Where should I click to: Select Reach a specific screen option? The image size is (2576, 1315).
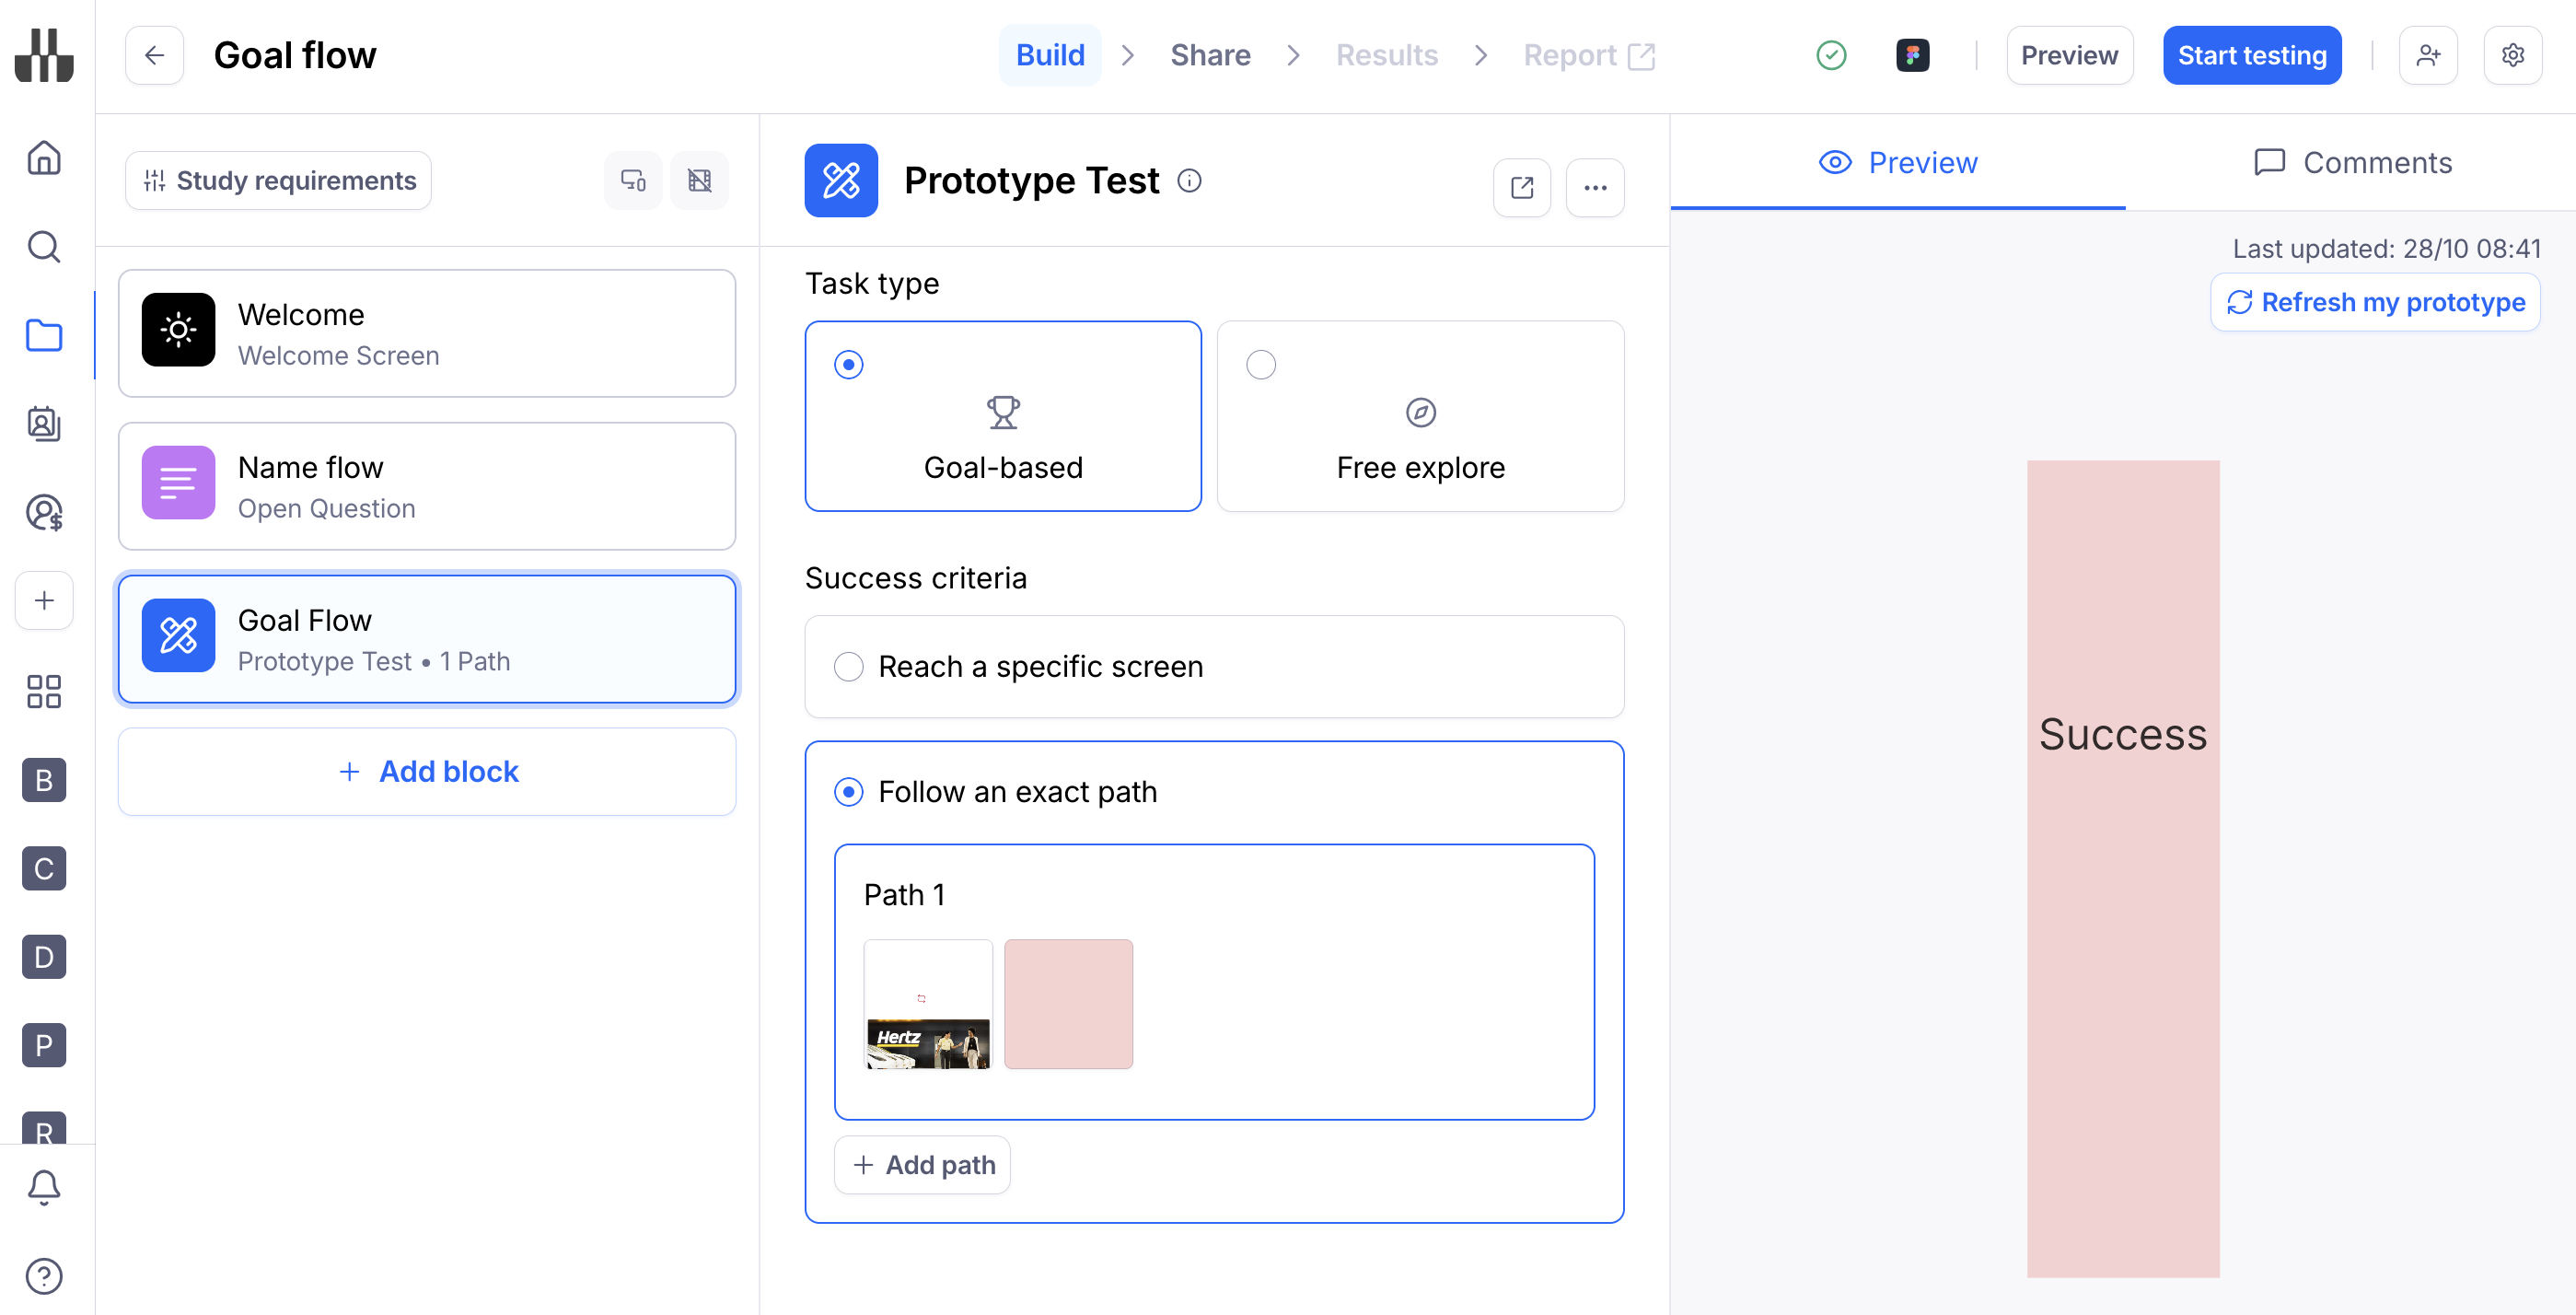click(x=849, y=667)
